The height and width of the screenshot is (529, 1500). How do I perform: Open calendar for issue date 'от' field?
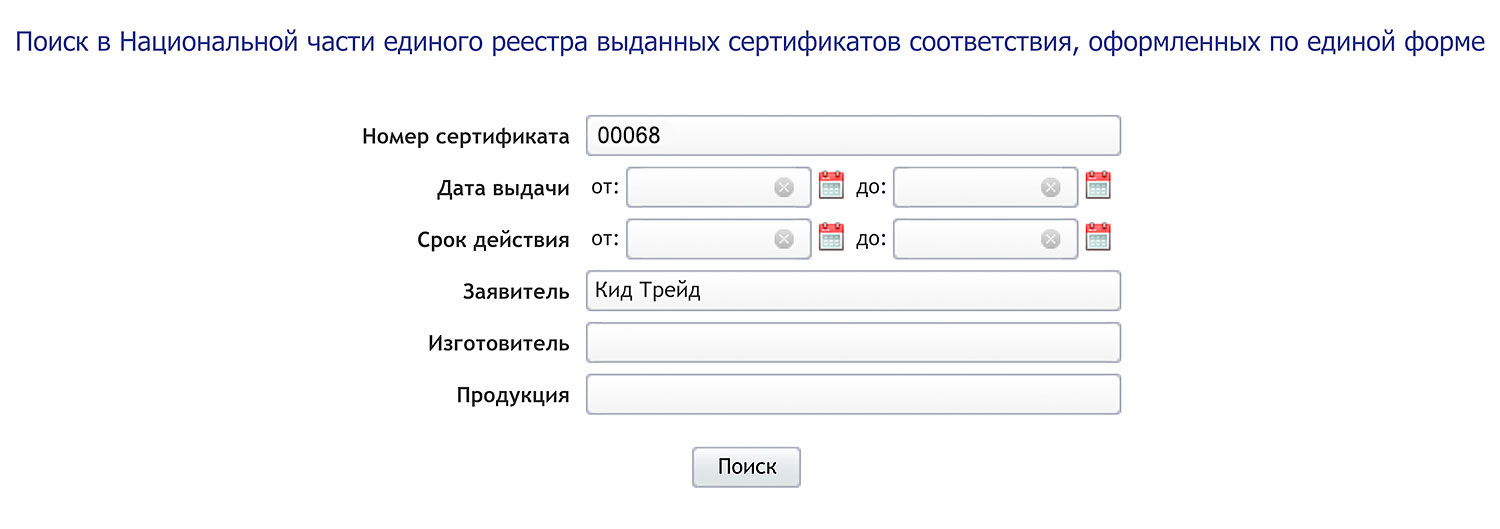[x=832, y=186]
